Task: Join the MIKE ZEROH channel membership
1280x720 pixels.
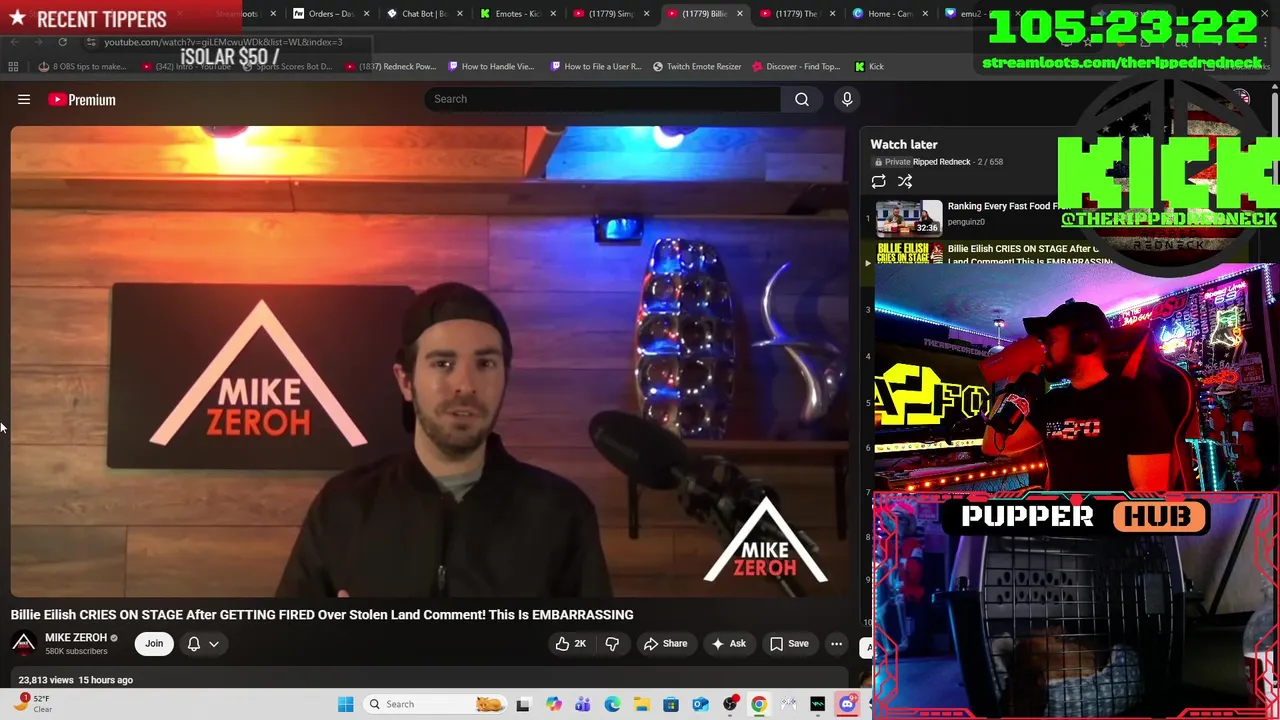Action: (154, 644)
